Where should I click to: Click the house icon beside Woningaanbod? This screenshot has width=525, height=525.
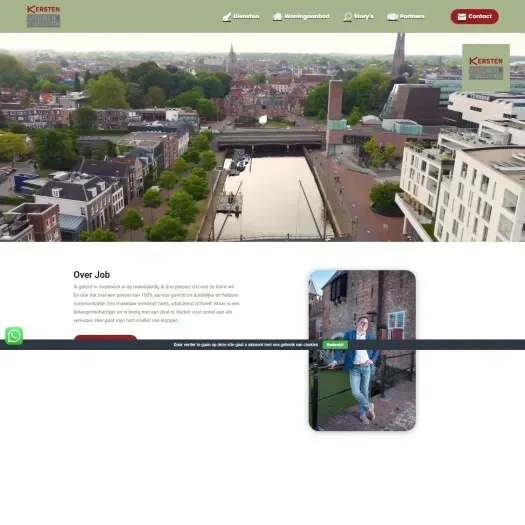click(277, 16)
